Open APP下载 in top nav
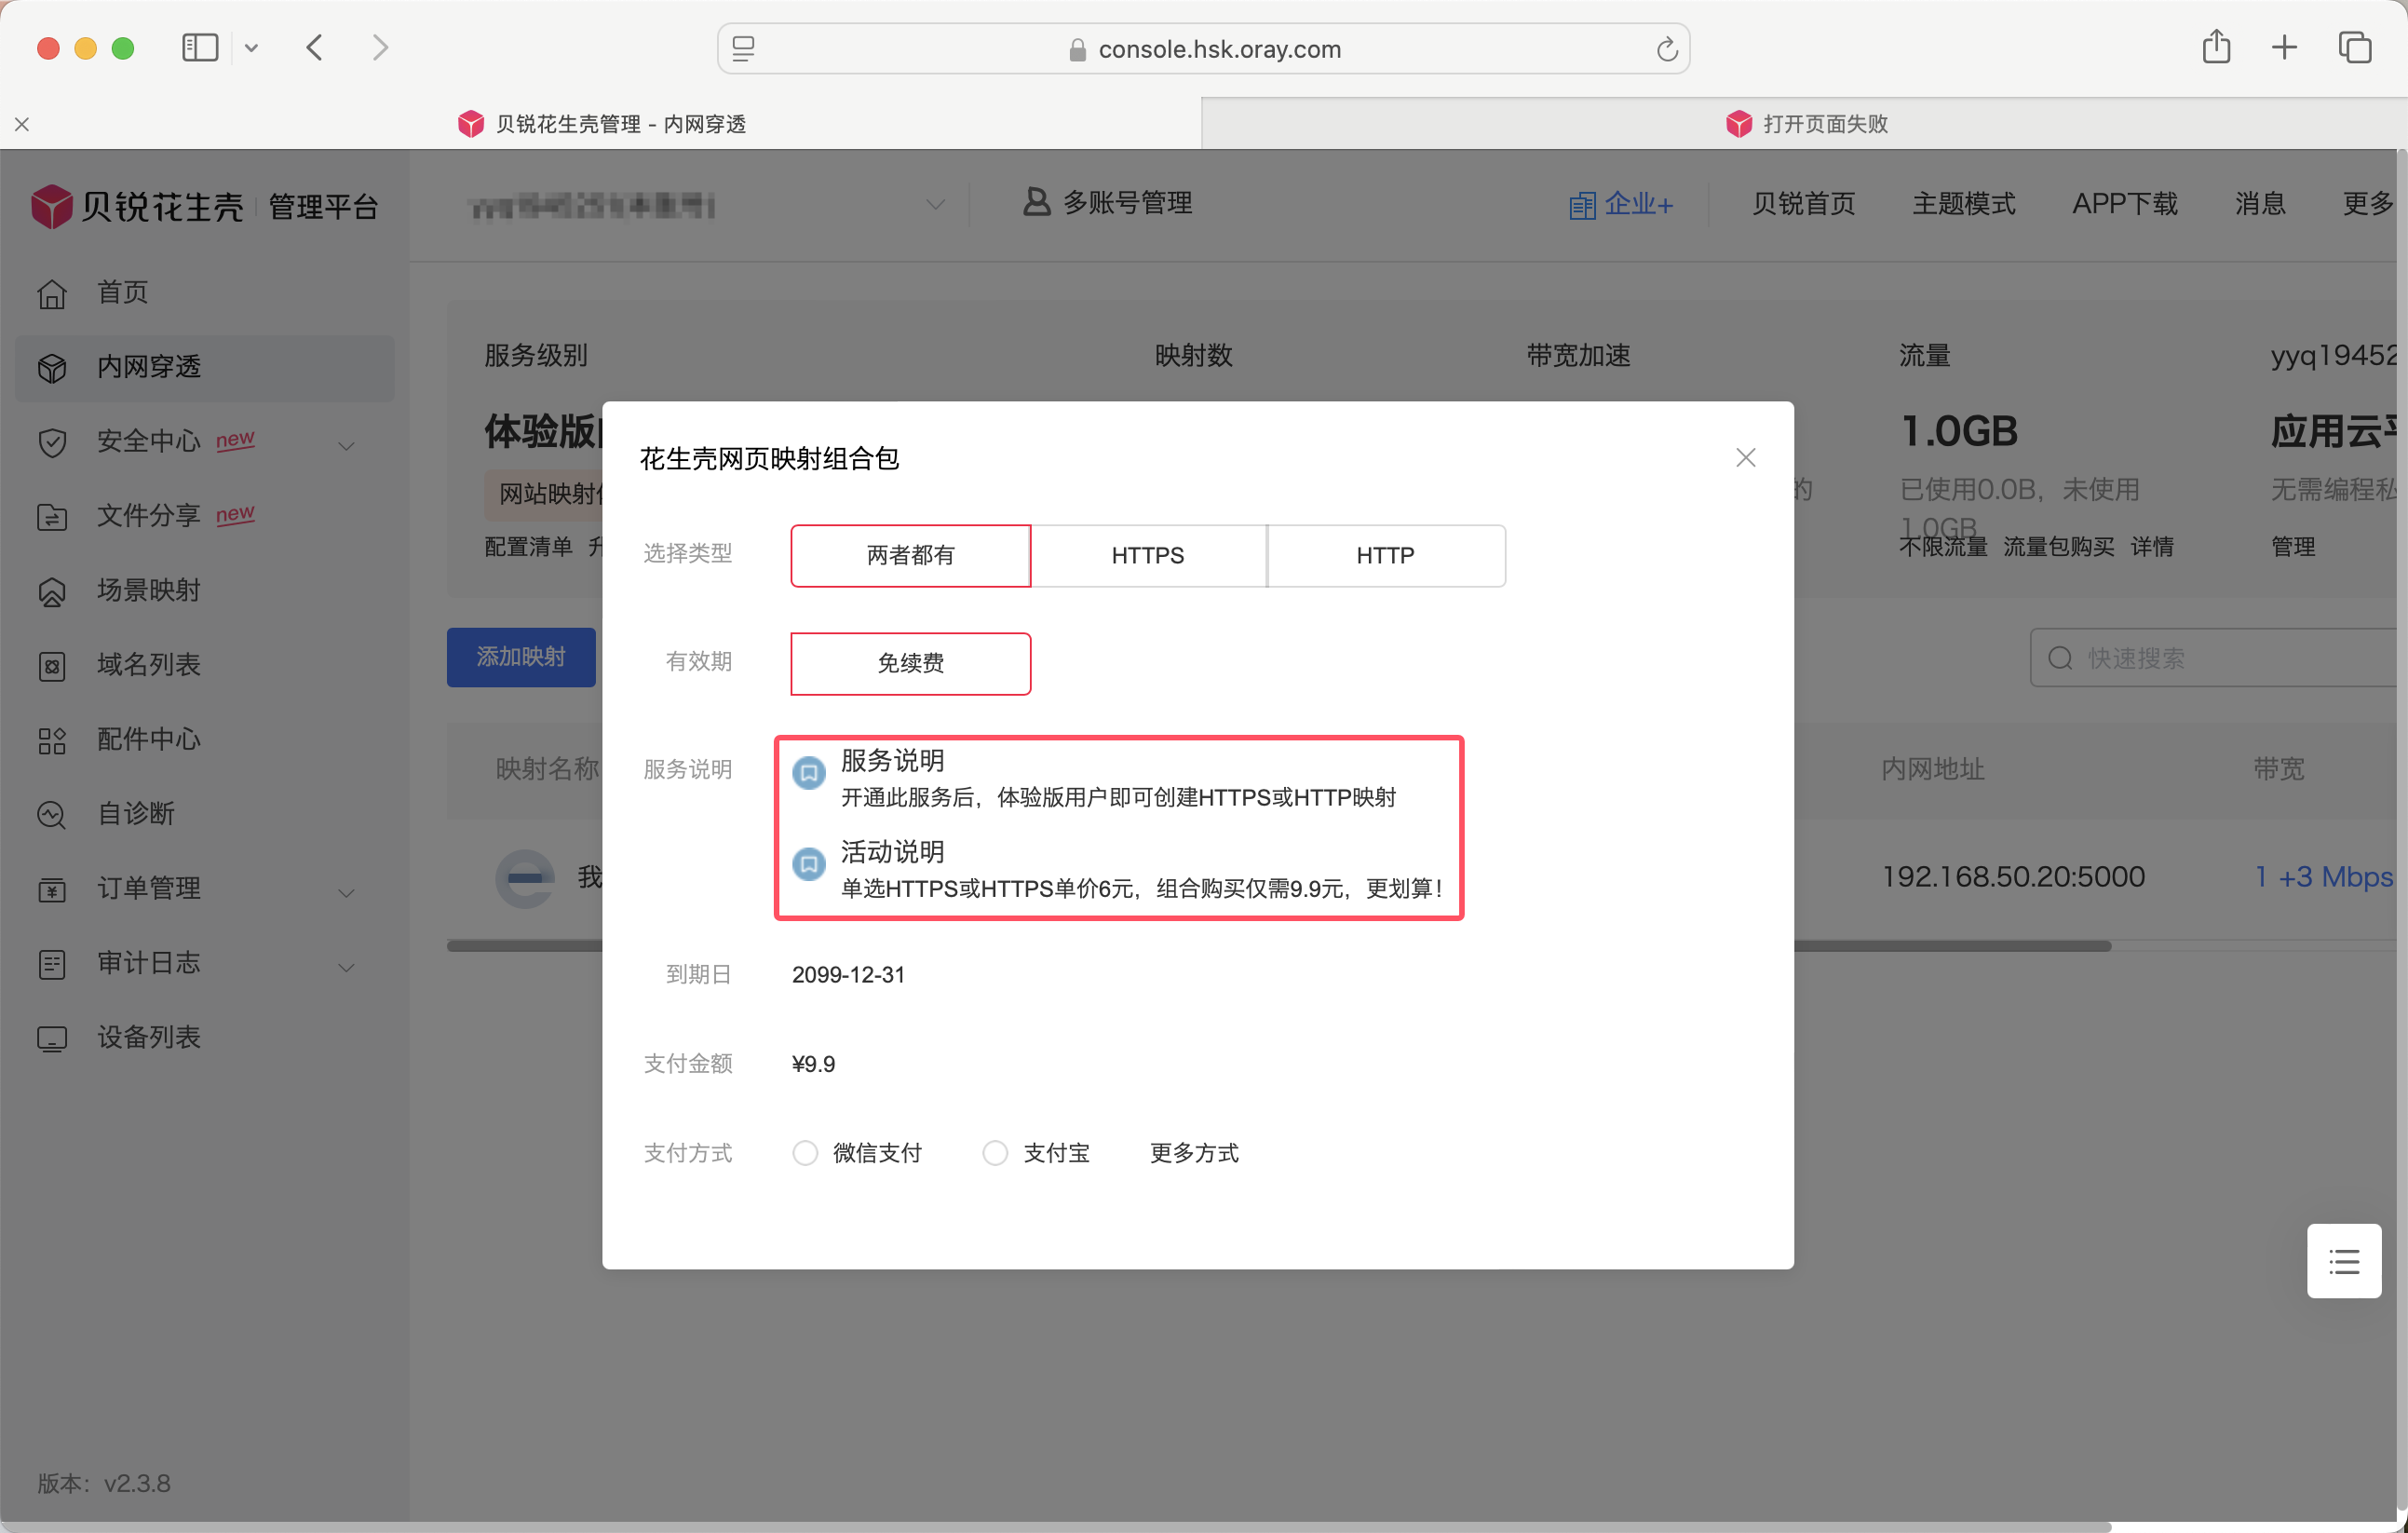The image size is (2408, 1533). (2124, 204)
